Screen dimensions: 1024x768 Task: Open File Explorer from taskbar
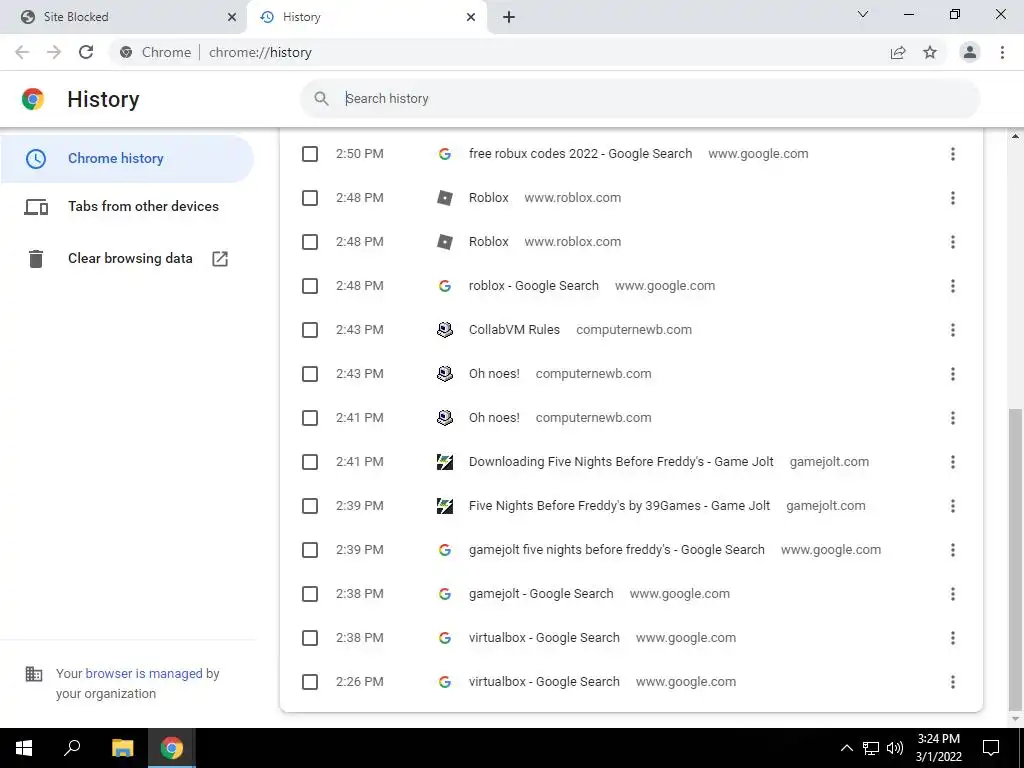coord(122,748)
